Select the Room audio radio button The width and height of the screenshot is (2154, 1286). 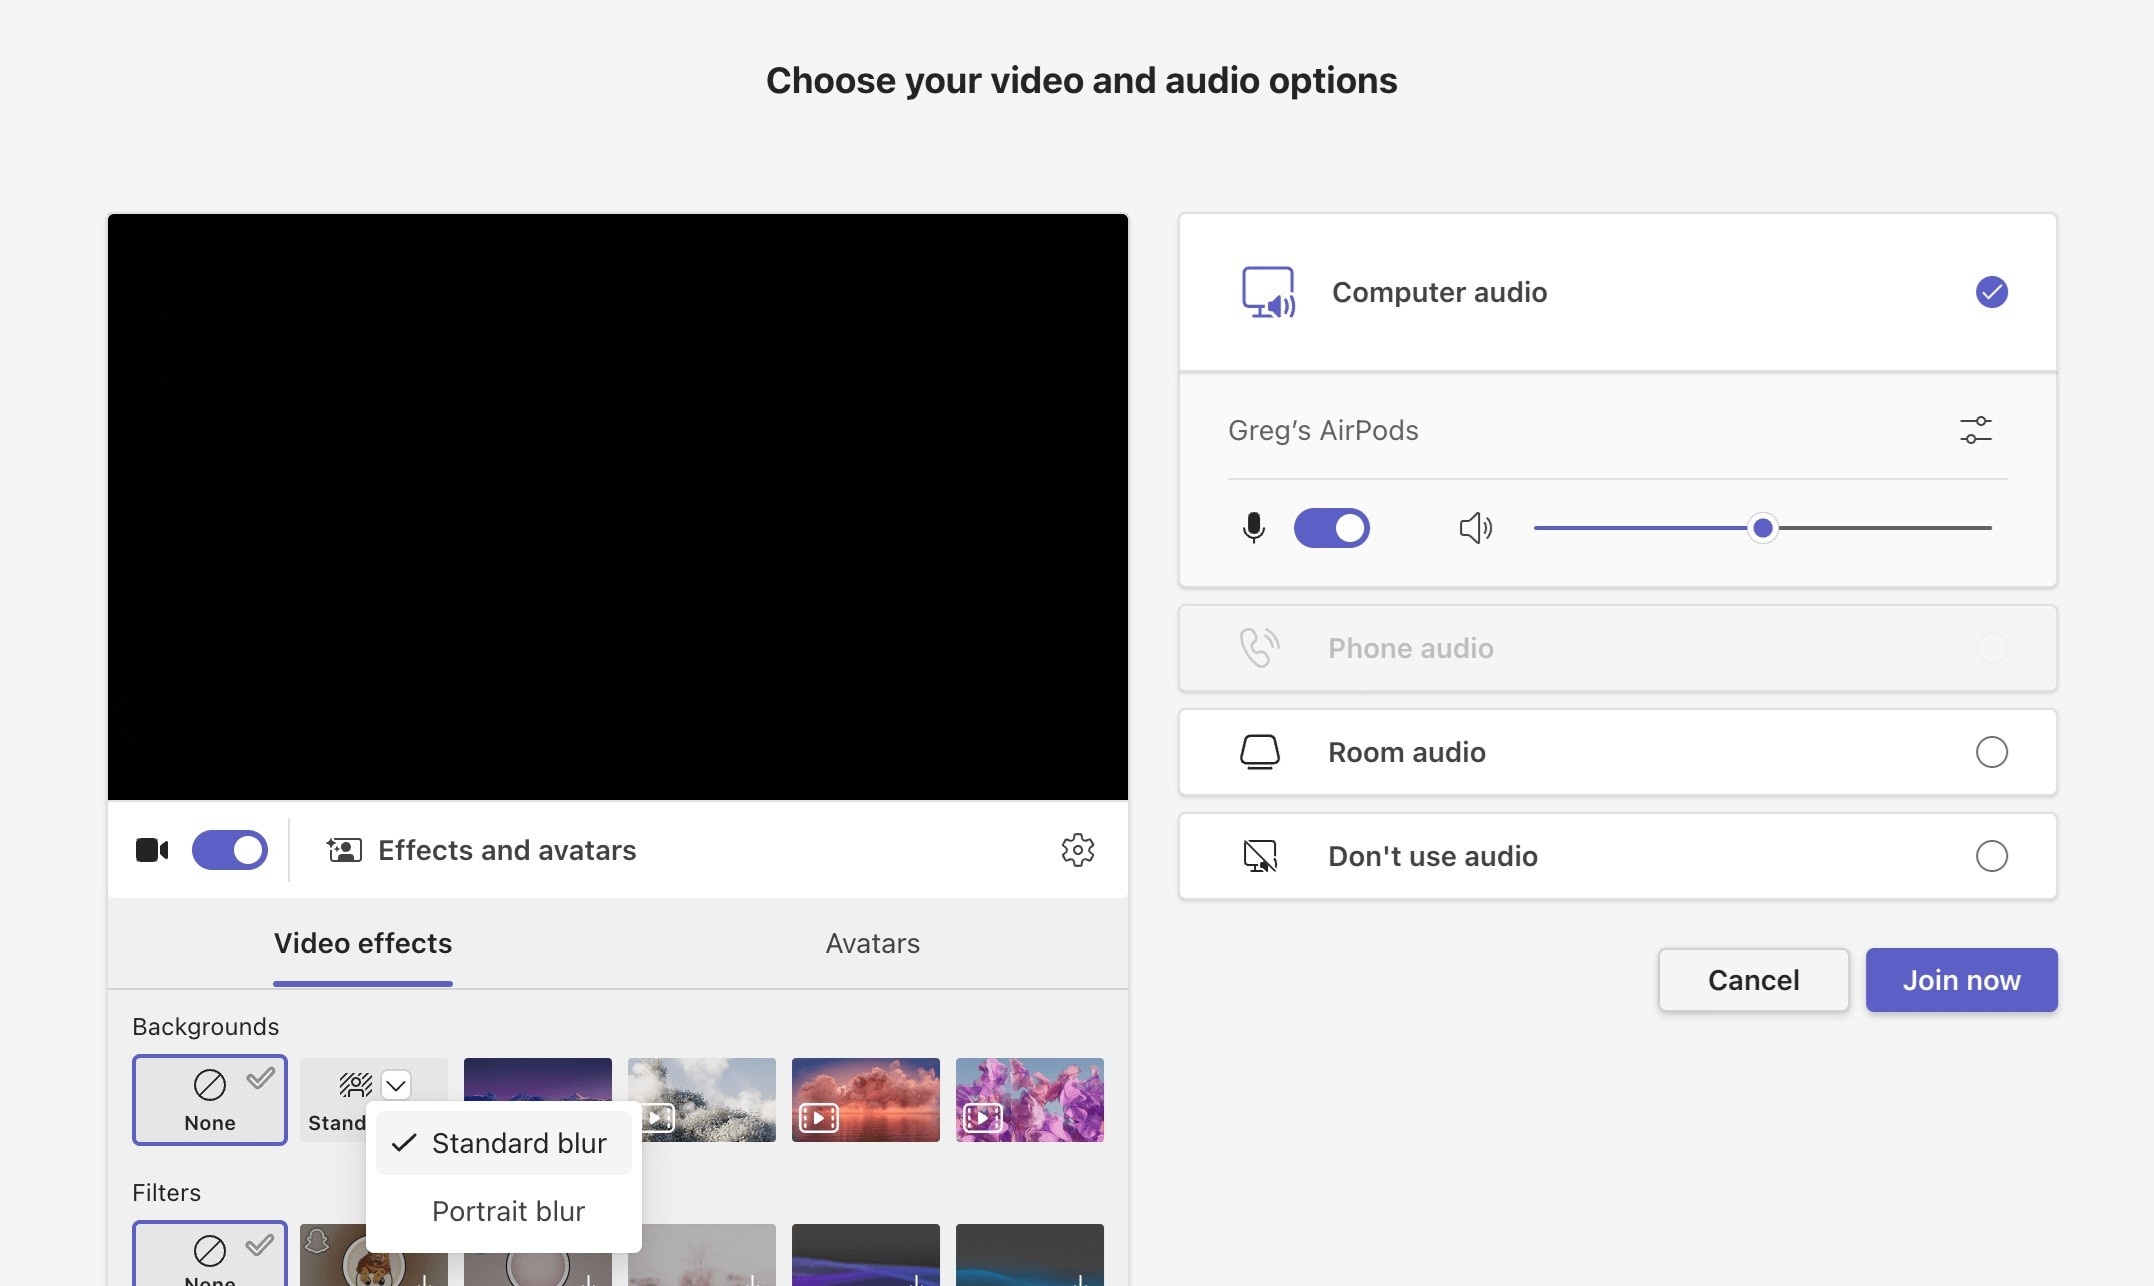[1992, 752]
